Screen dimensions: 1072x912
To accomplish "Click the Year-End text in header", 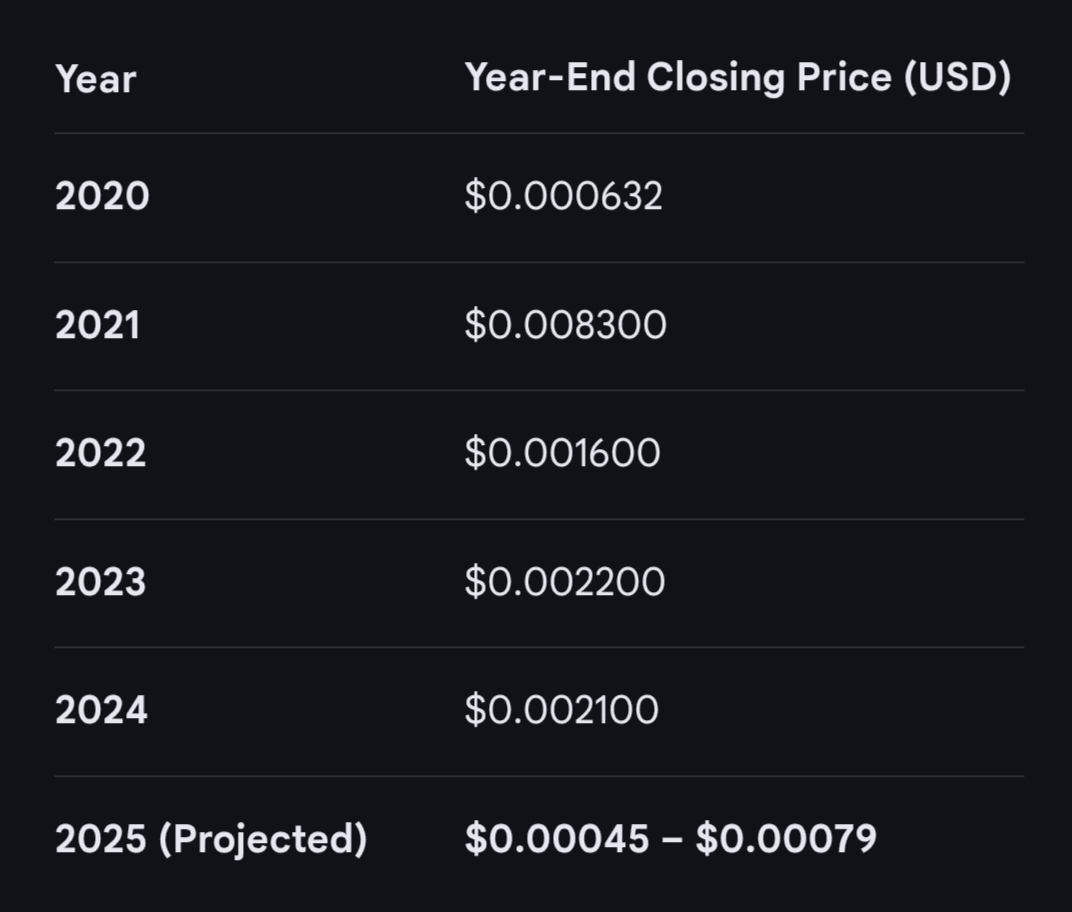I will tap(550, 77).
